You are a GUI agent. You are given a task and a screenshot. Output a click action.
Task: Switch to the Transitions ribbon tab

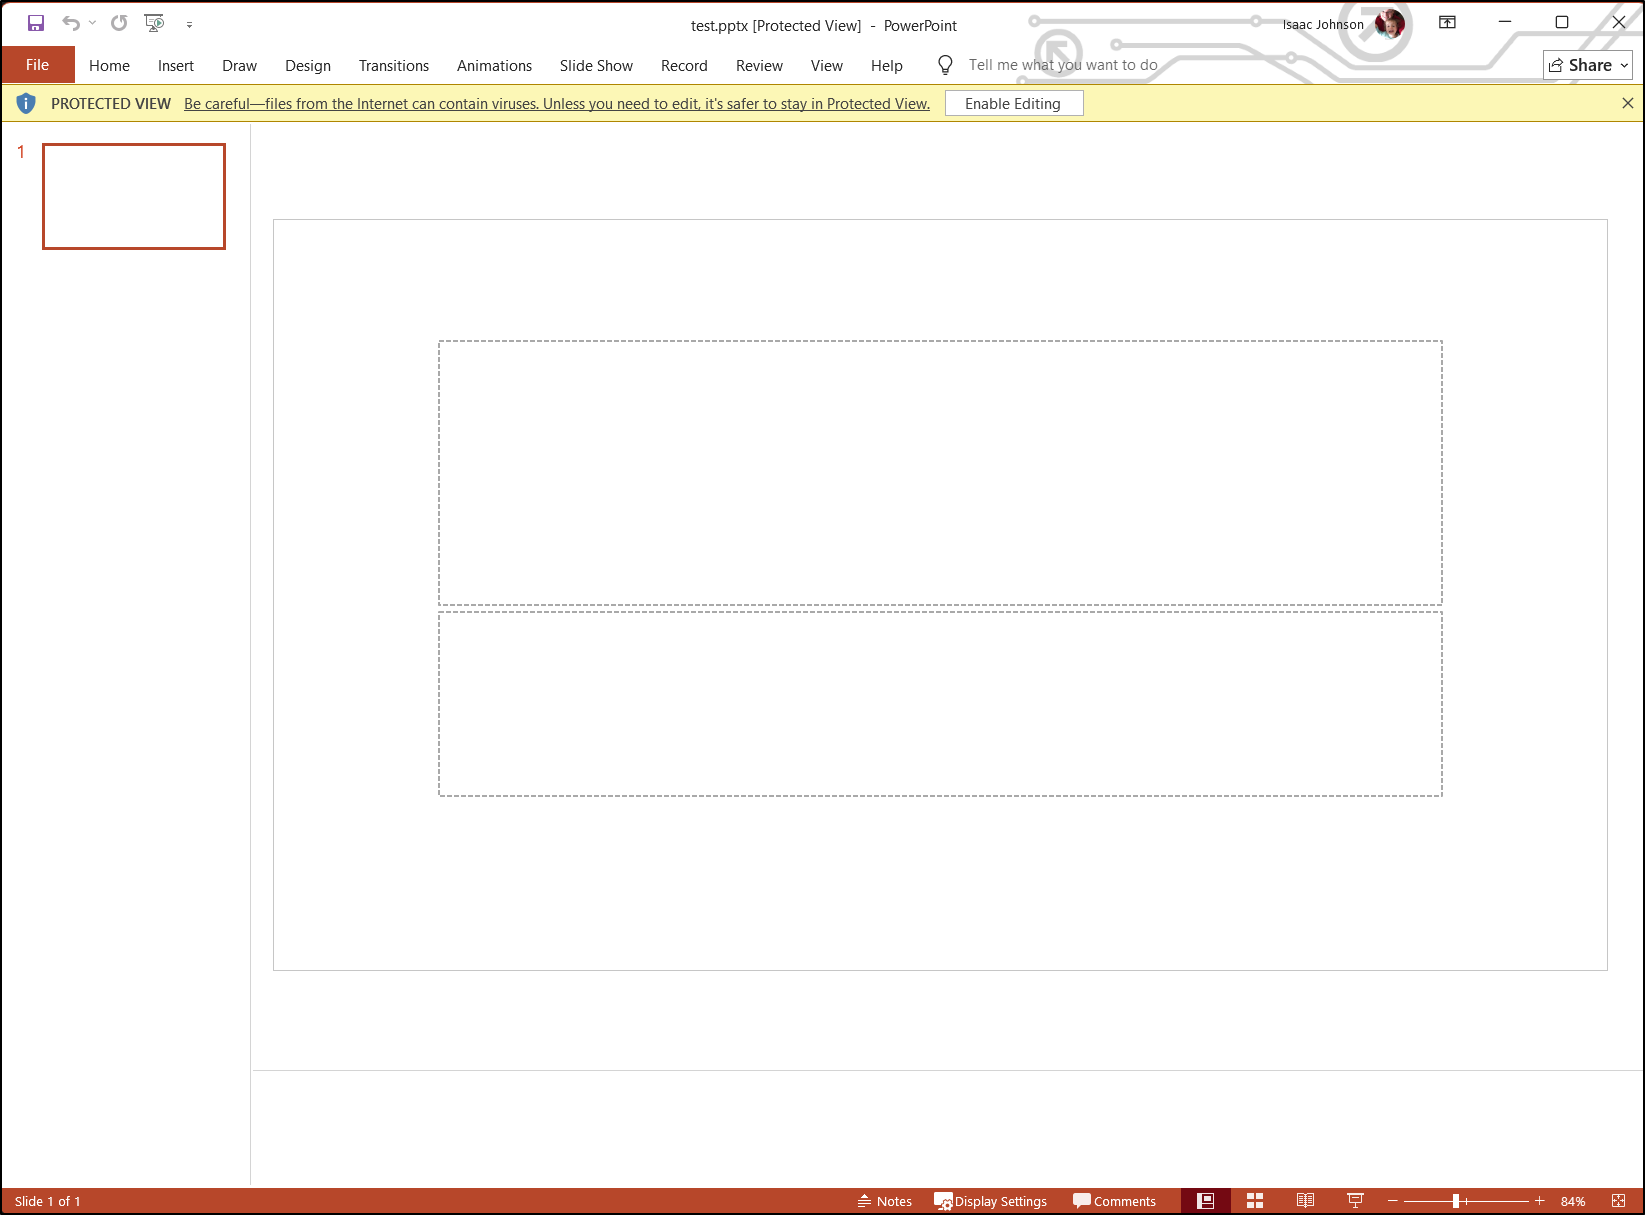pyautogui.click(x=393, y=66)
